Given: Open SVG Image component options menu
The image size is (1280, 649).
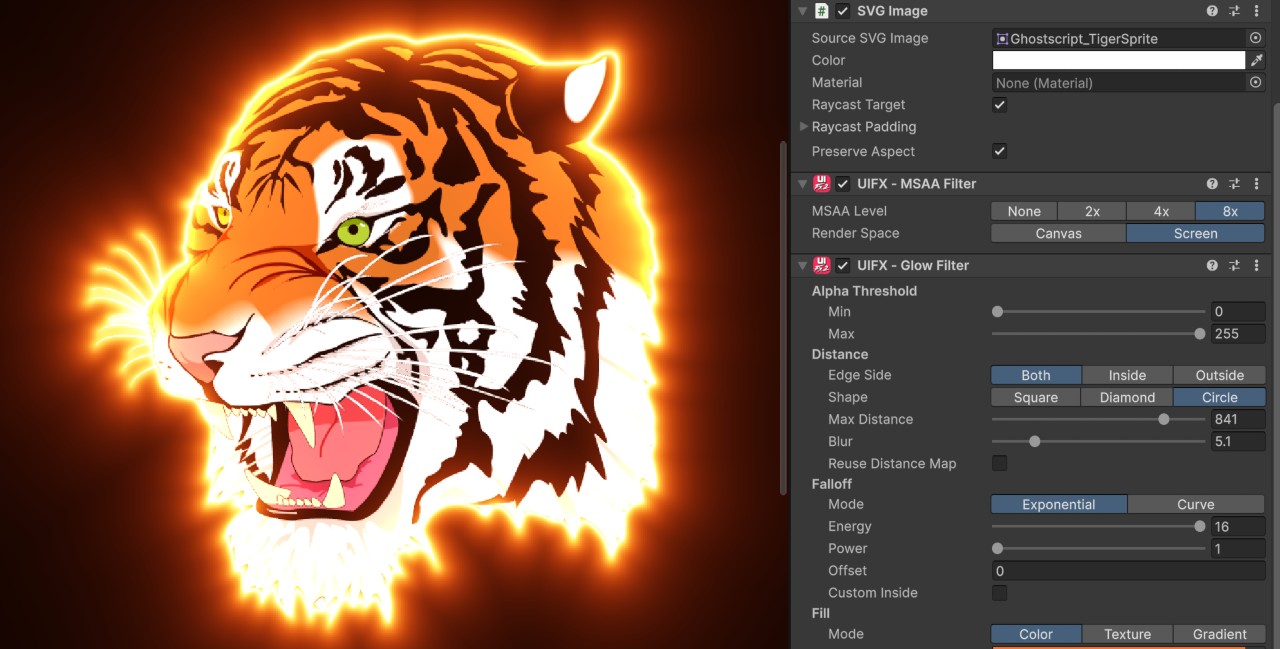Looking at the screenshot, I should (x=1257, y=11).
